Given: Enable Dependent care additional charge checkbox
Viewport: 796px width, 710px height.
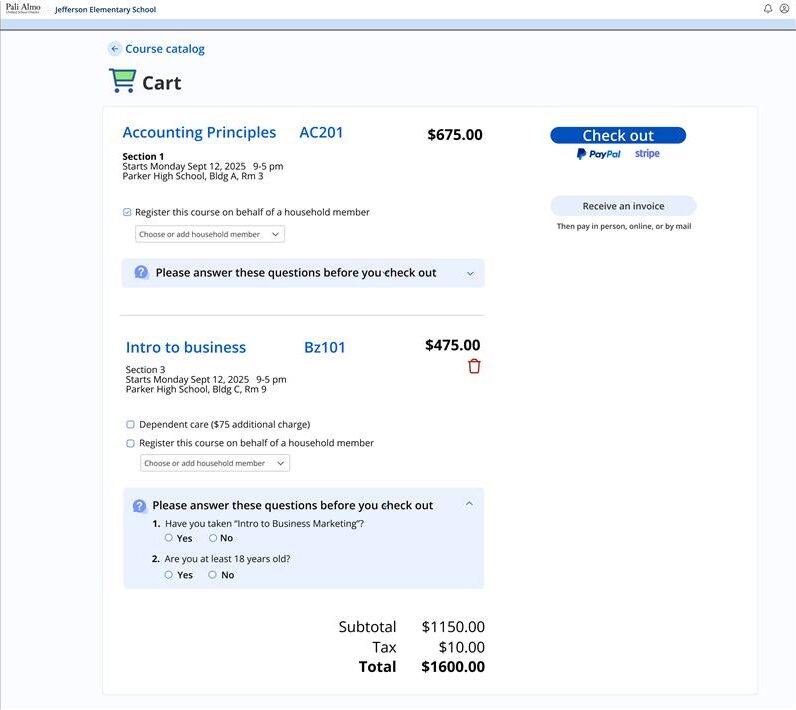Looking at the screenshot, I should tap(131, 424).
